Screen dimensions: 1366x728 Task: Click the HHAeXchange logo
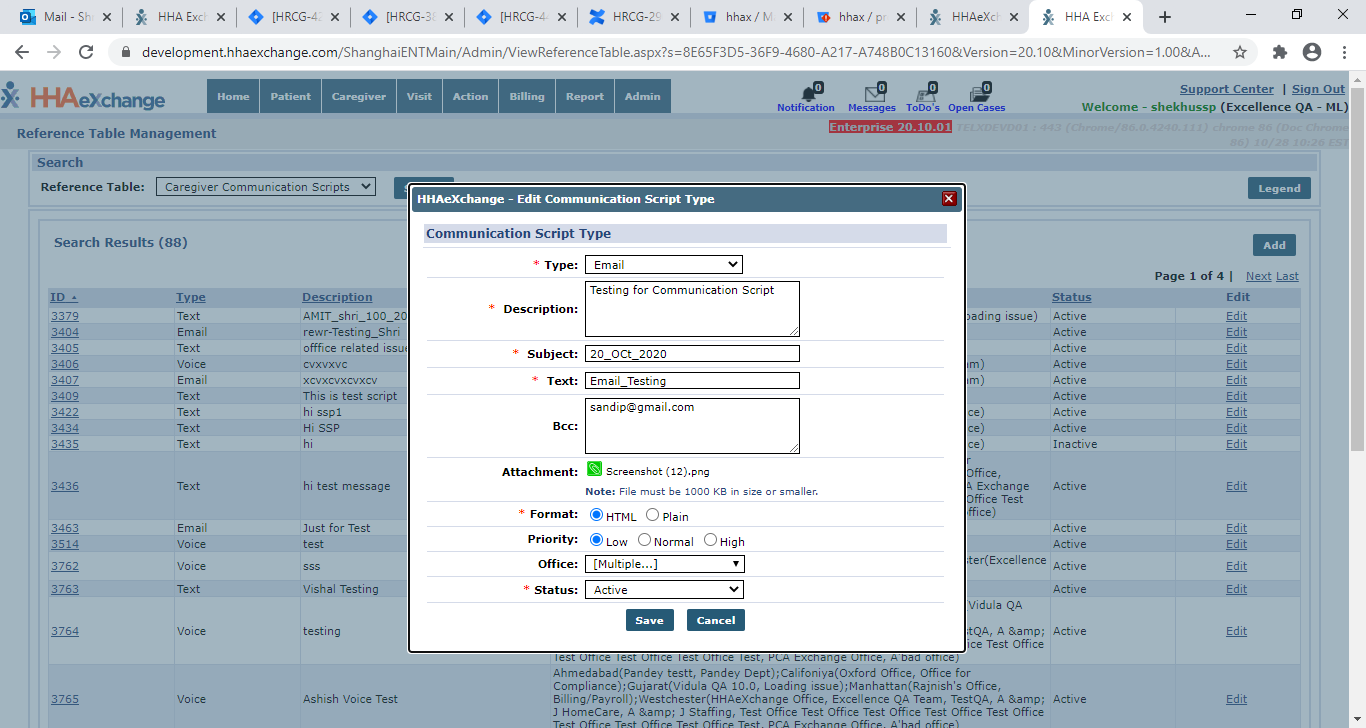click(x=84, y=96)
